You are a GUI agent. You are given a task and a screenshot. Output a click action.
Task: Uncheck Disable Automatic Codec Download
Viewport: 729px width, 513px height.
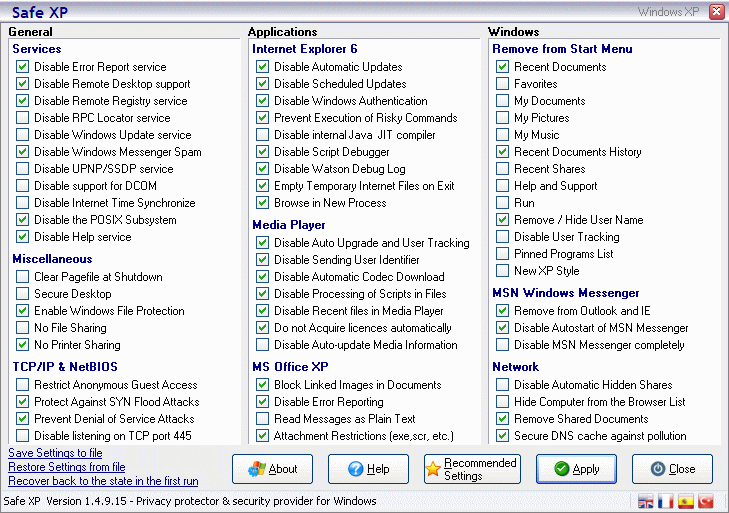tap(262, 277)
